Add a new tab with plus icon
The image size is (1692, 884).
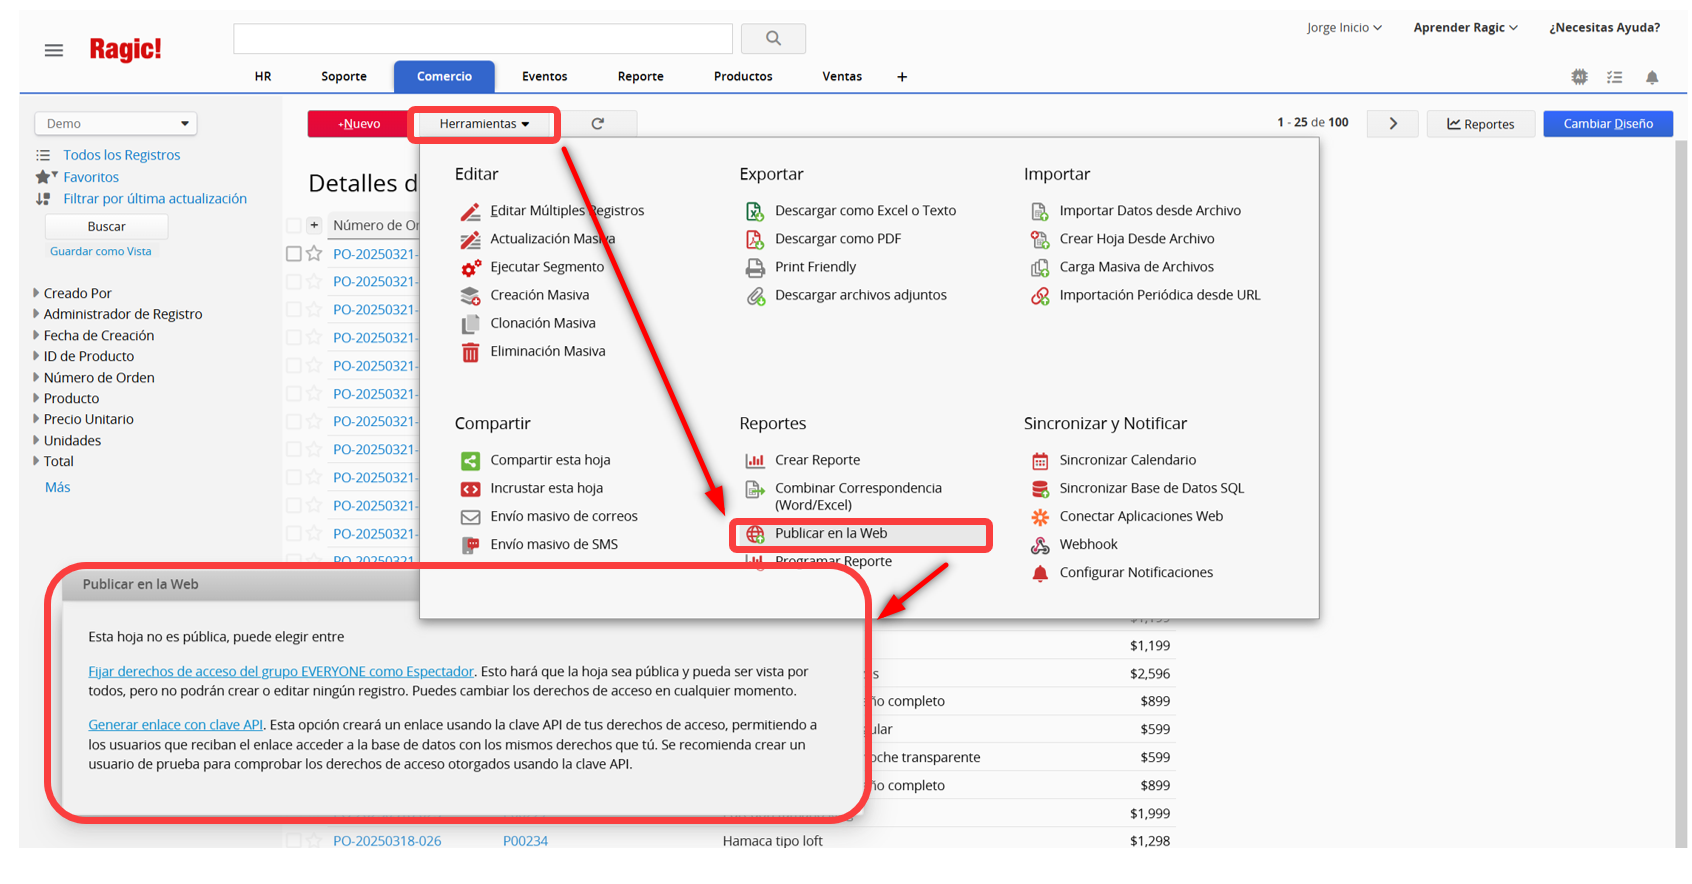click(x=902, y=77)
